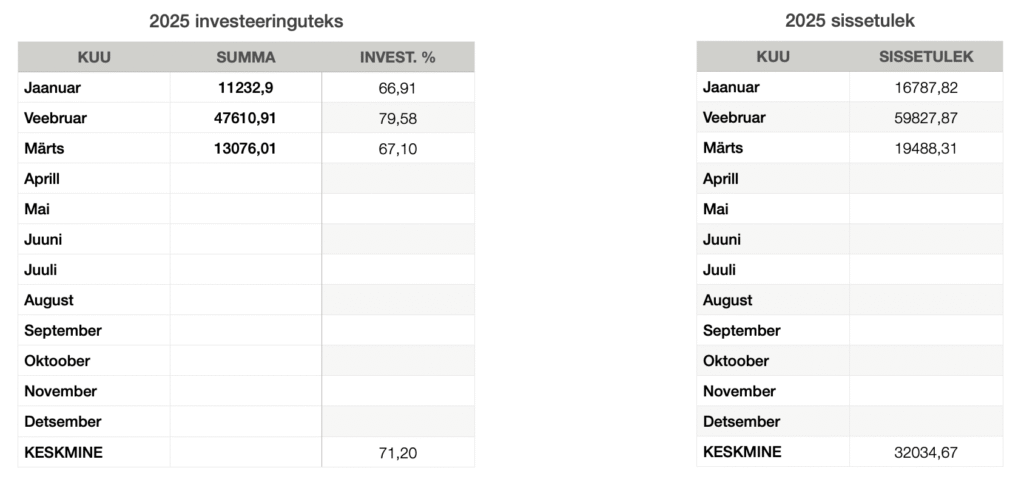This screenshot has height=482, width=1024.
Task: Select the INVEST. % column header
Action: click(x=398, y=57)
